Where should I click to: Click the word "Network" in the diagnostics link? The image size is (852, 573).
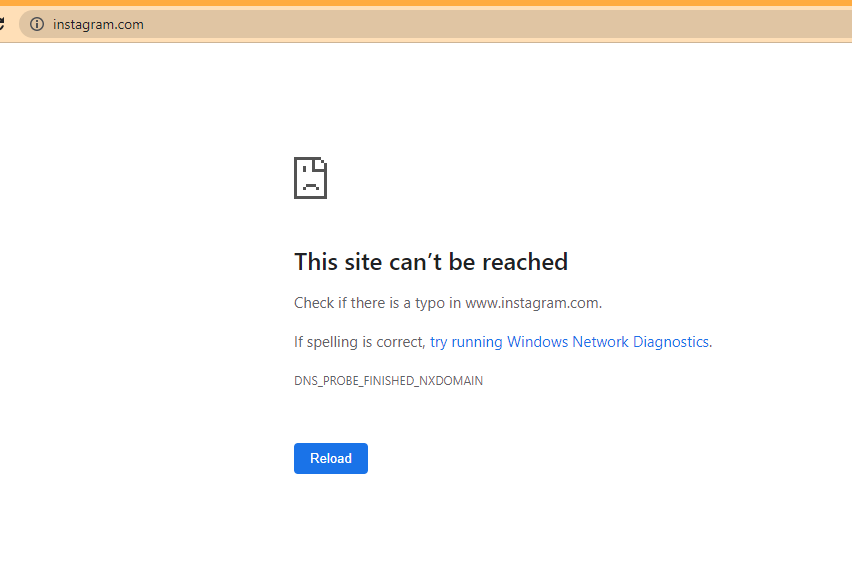coord(600,342)
